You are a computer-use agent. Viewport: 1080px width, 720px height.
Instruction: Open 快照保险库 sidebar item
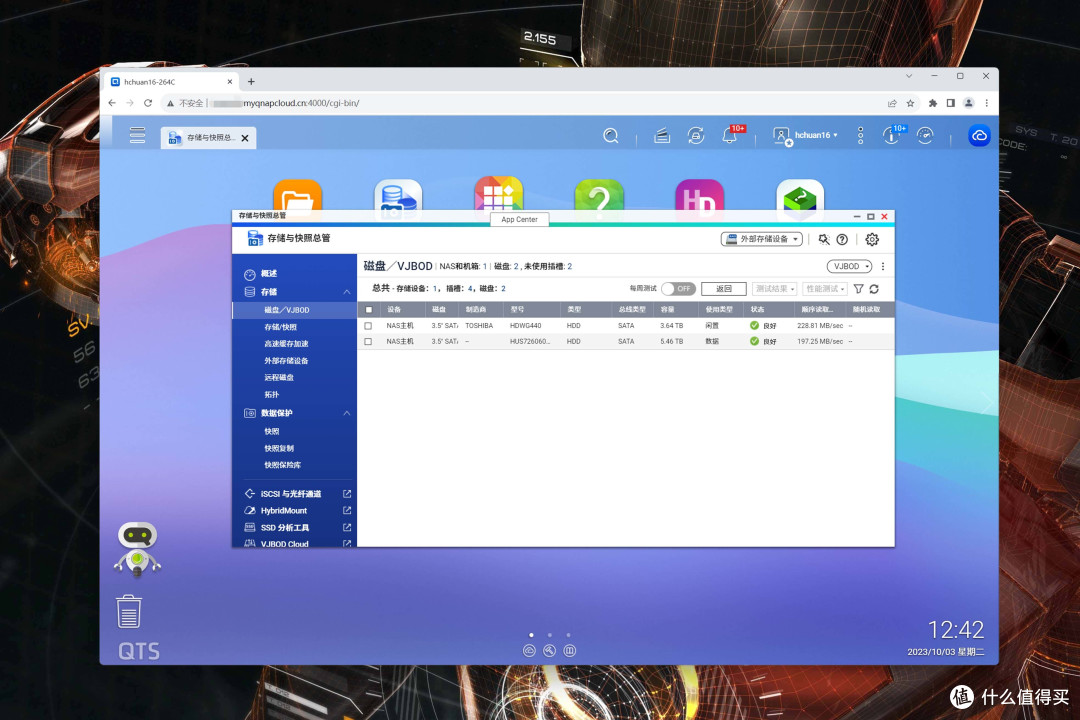[x=282, y=465]
